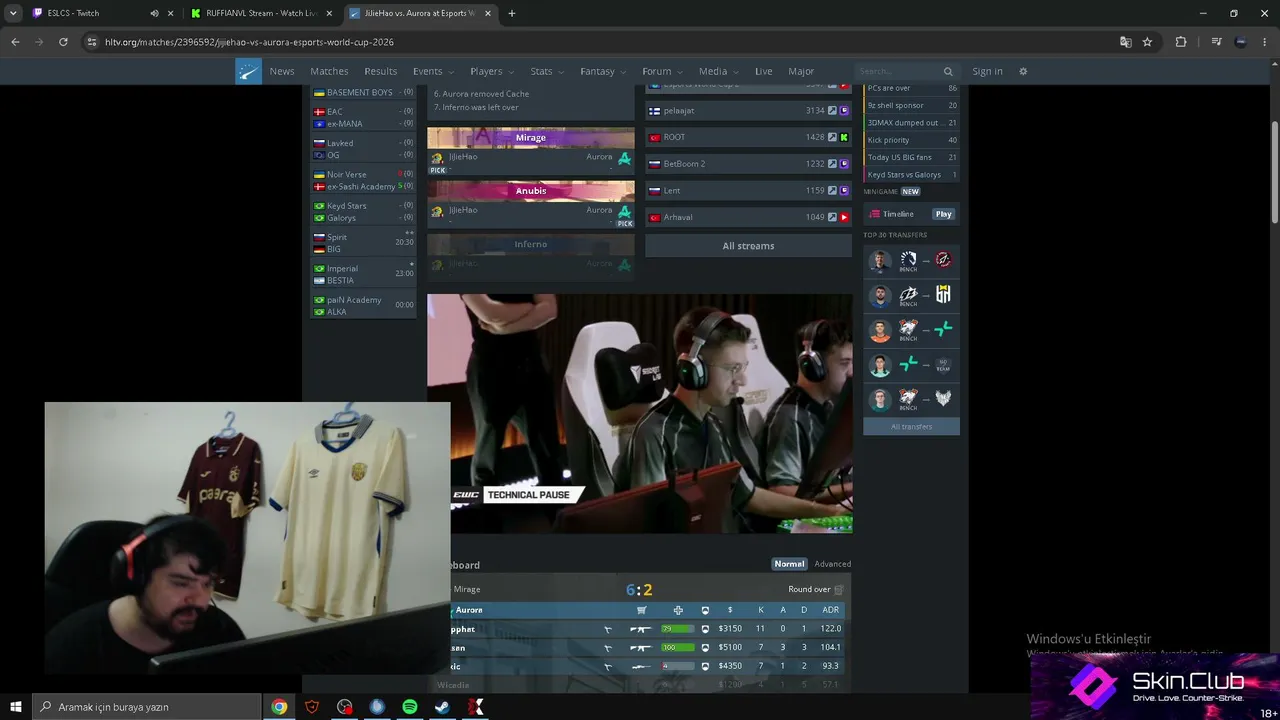Switch to the RUFFIANVL Stream browser tab

click(x=261, y=13)
